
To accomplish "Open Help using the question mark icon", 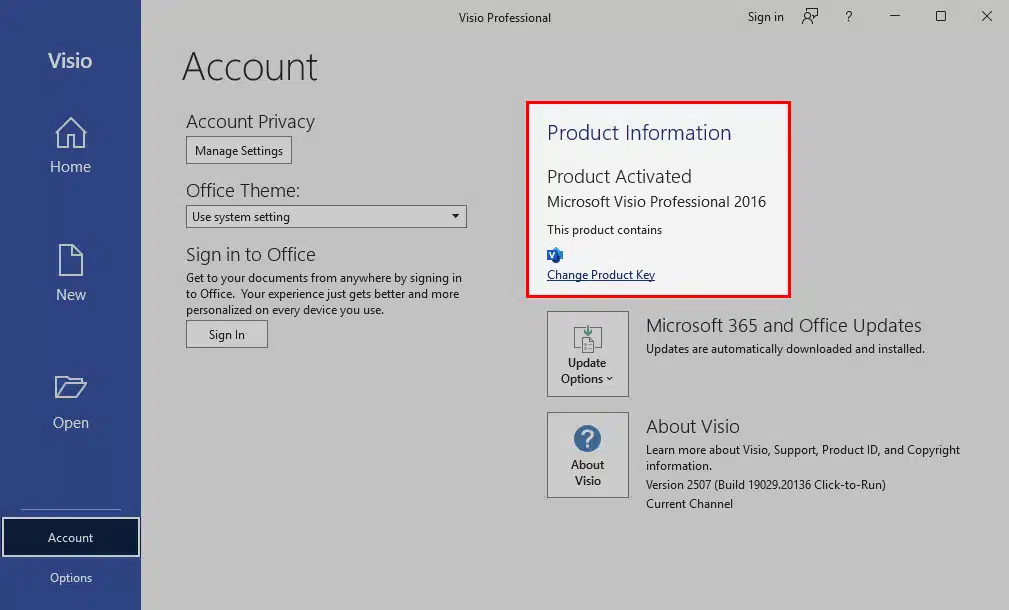I will tap(849, 17).
